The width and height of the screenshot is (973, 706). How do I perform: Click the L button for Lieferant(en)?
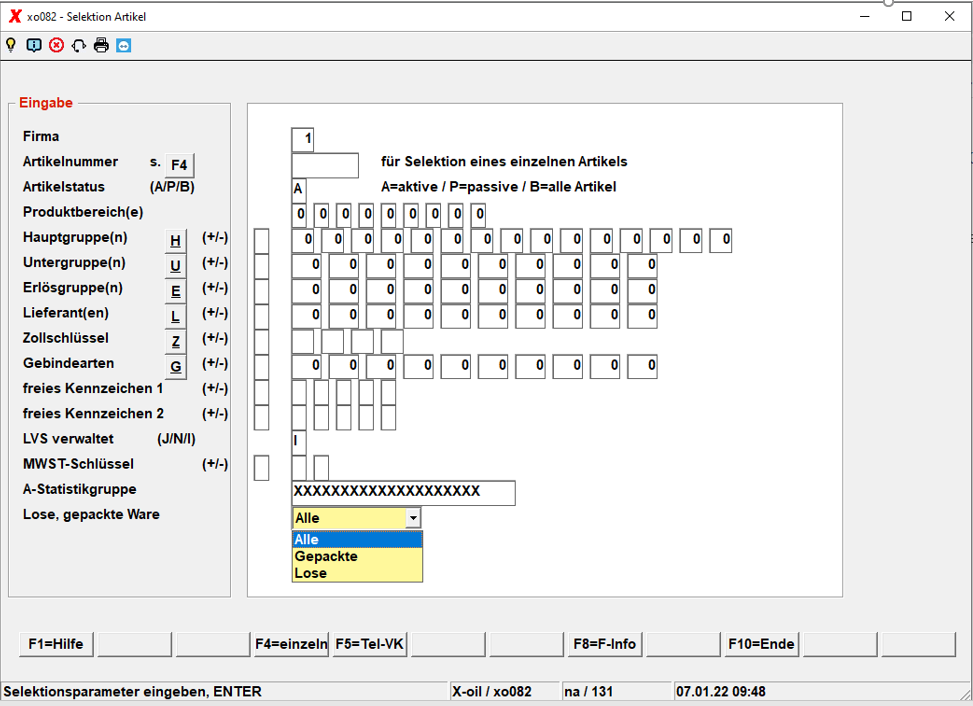176,316
